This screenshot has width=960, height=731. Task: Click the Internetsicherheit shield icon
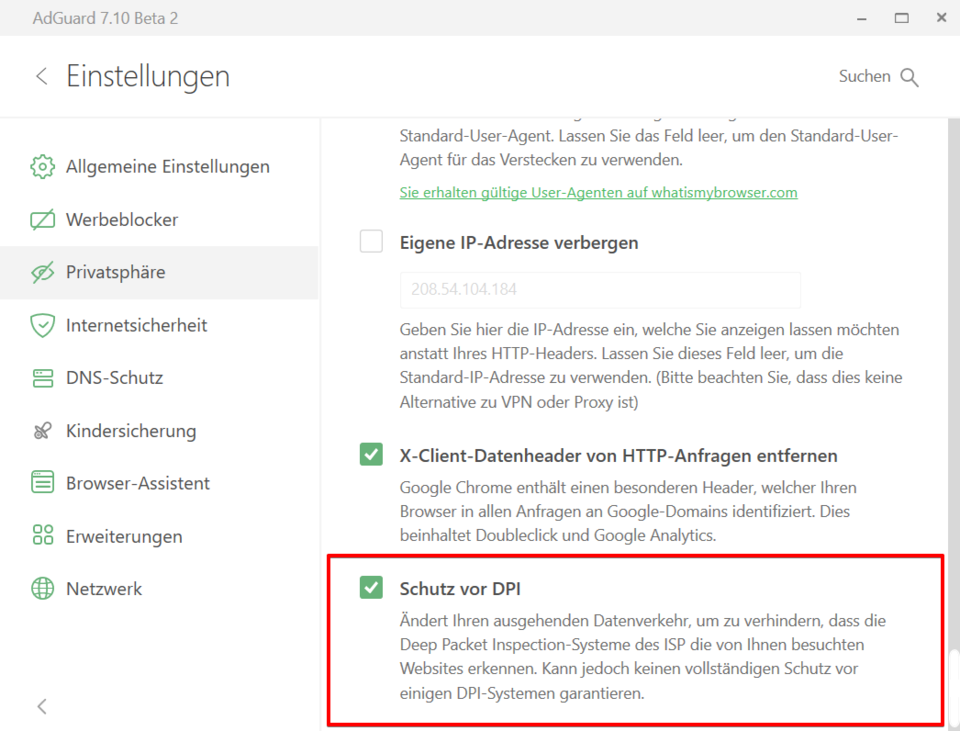click(x=42, y=325)
